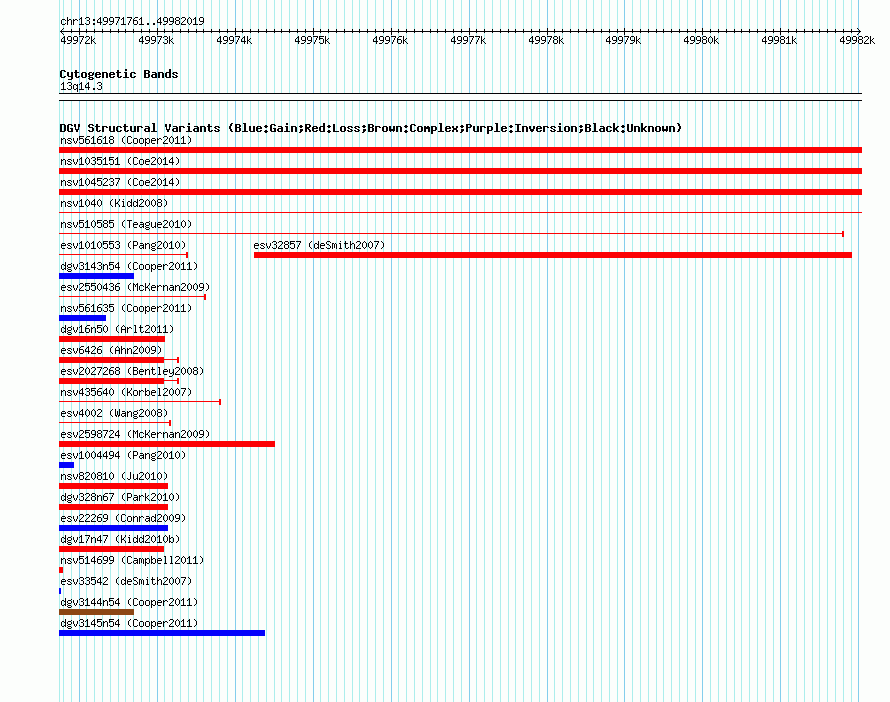Open the esv2550436 (McKernan2009) label
This screenshot has width=890, height=702.
pos(135,287)
